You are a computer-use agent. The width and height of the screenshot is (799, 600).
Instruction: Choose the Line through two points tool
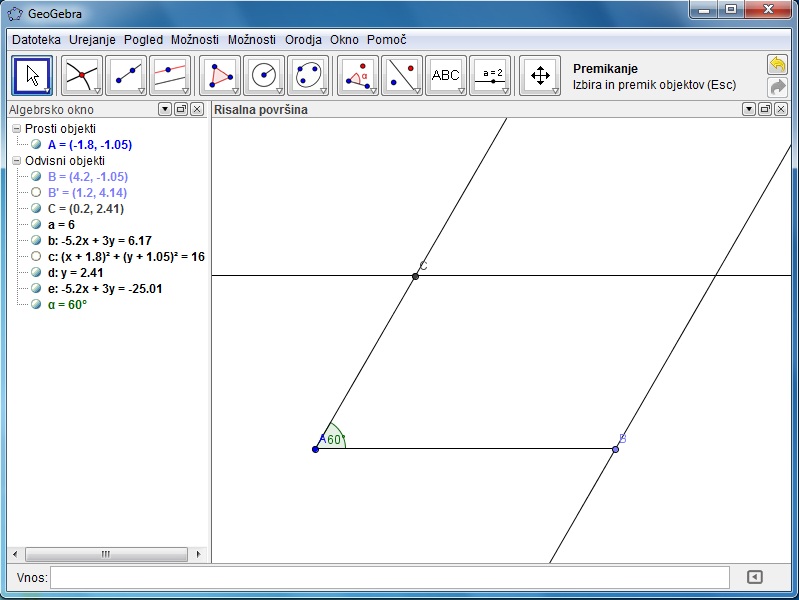pos(126,76)
